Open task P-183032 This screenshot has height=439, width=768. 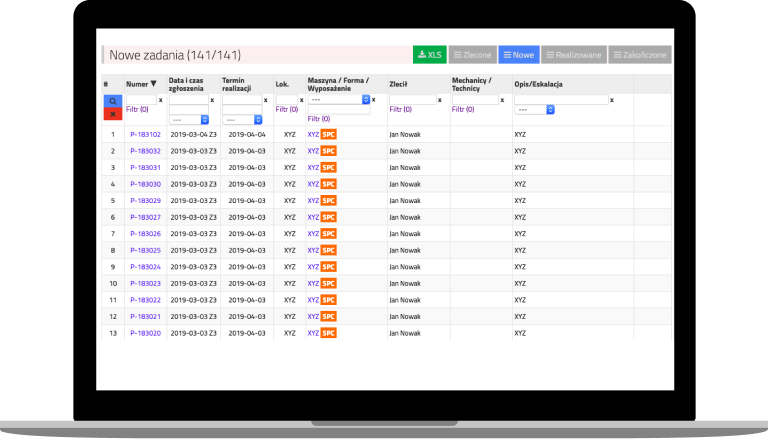145,151
